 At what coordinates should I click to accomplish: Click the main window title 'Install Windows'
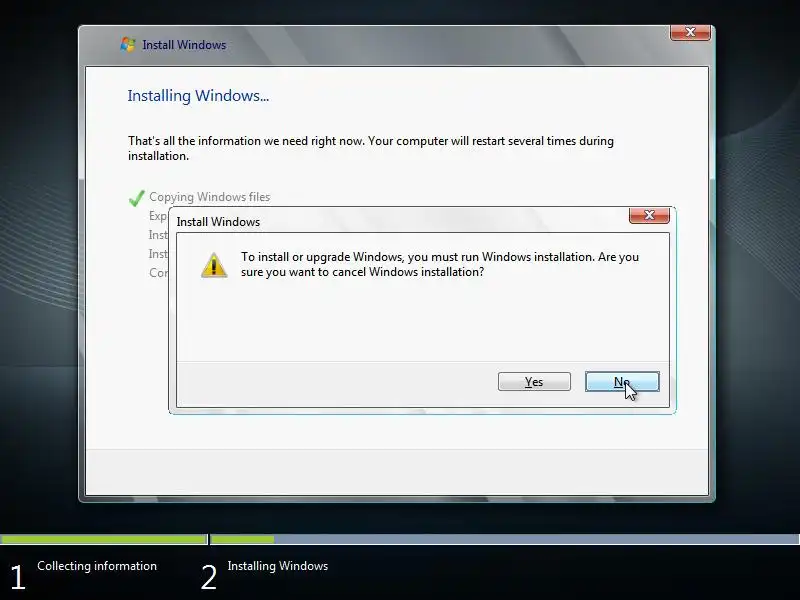(x=184, y=45)
